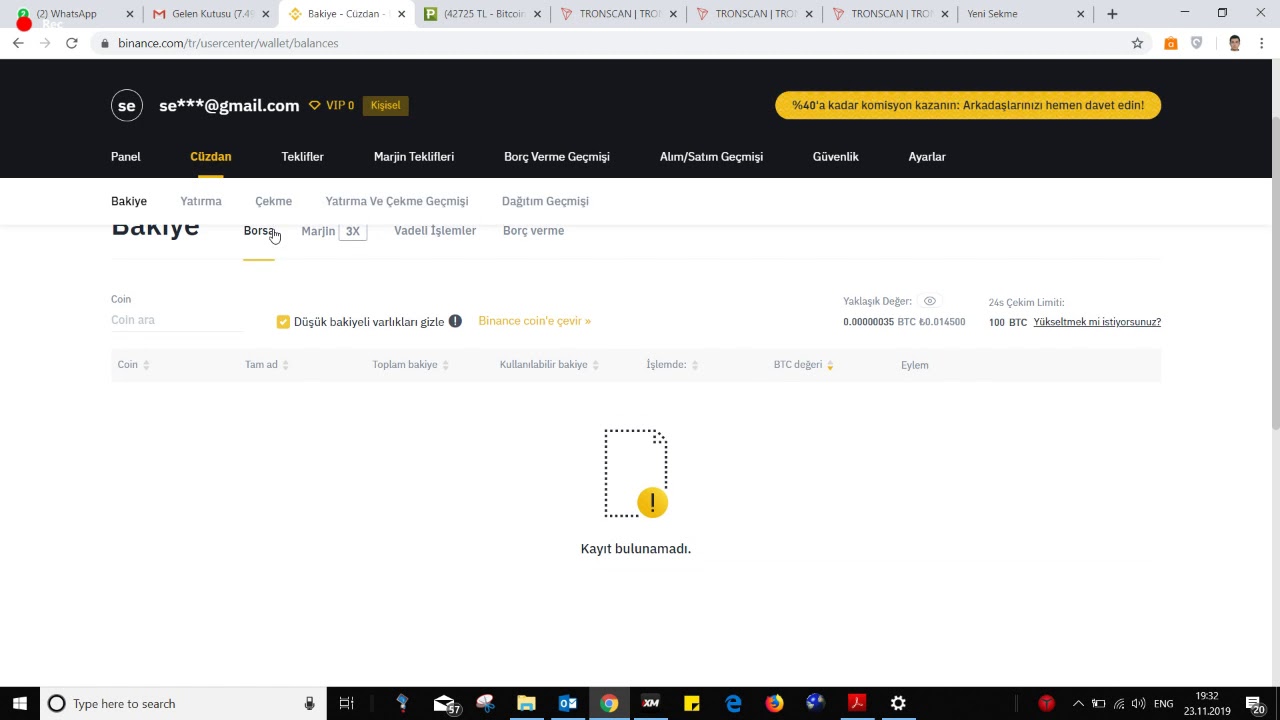Click the VIP 0 diamond icon

(314, 105)
